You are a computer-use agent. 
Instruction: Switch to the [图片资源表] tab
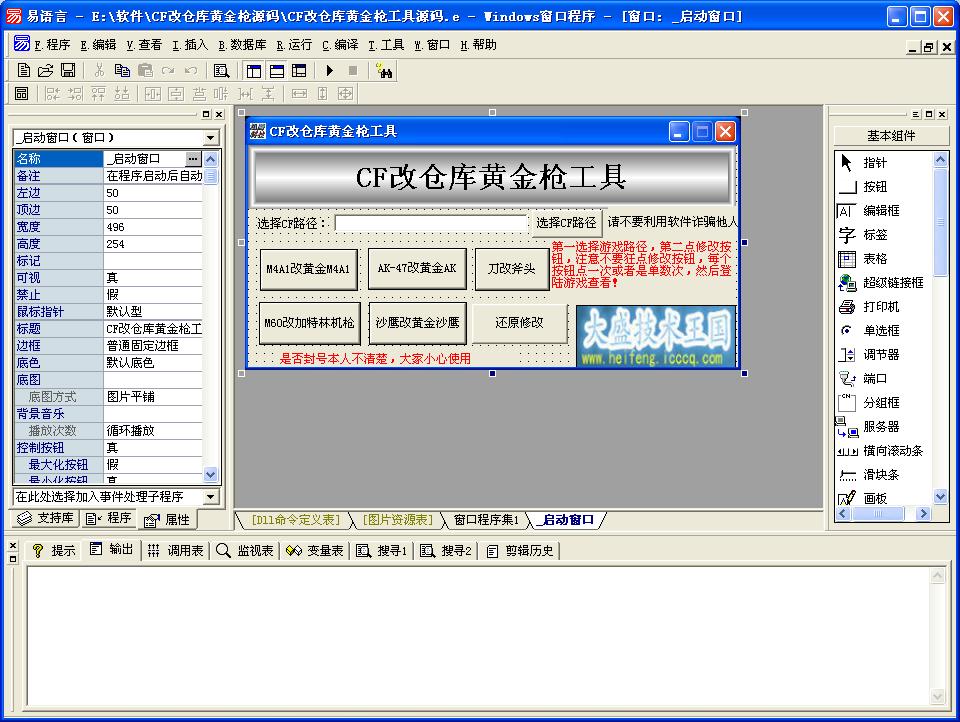point(398,520)
